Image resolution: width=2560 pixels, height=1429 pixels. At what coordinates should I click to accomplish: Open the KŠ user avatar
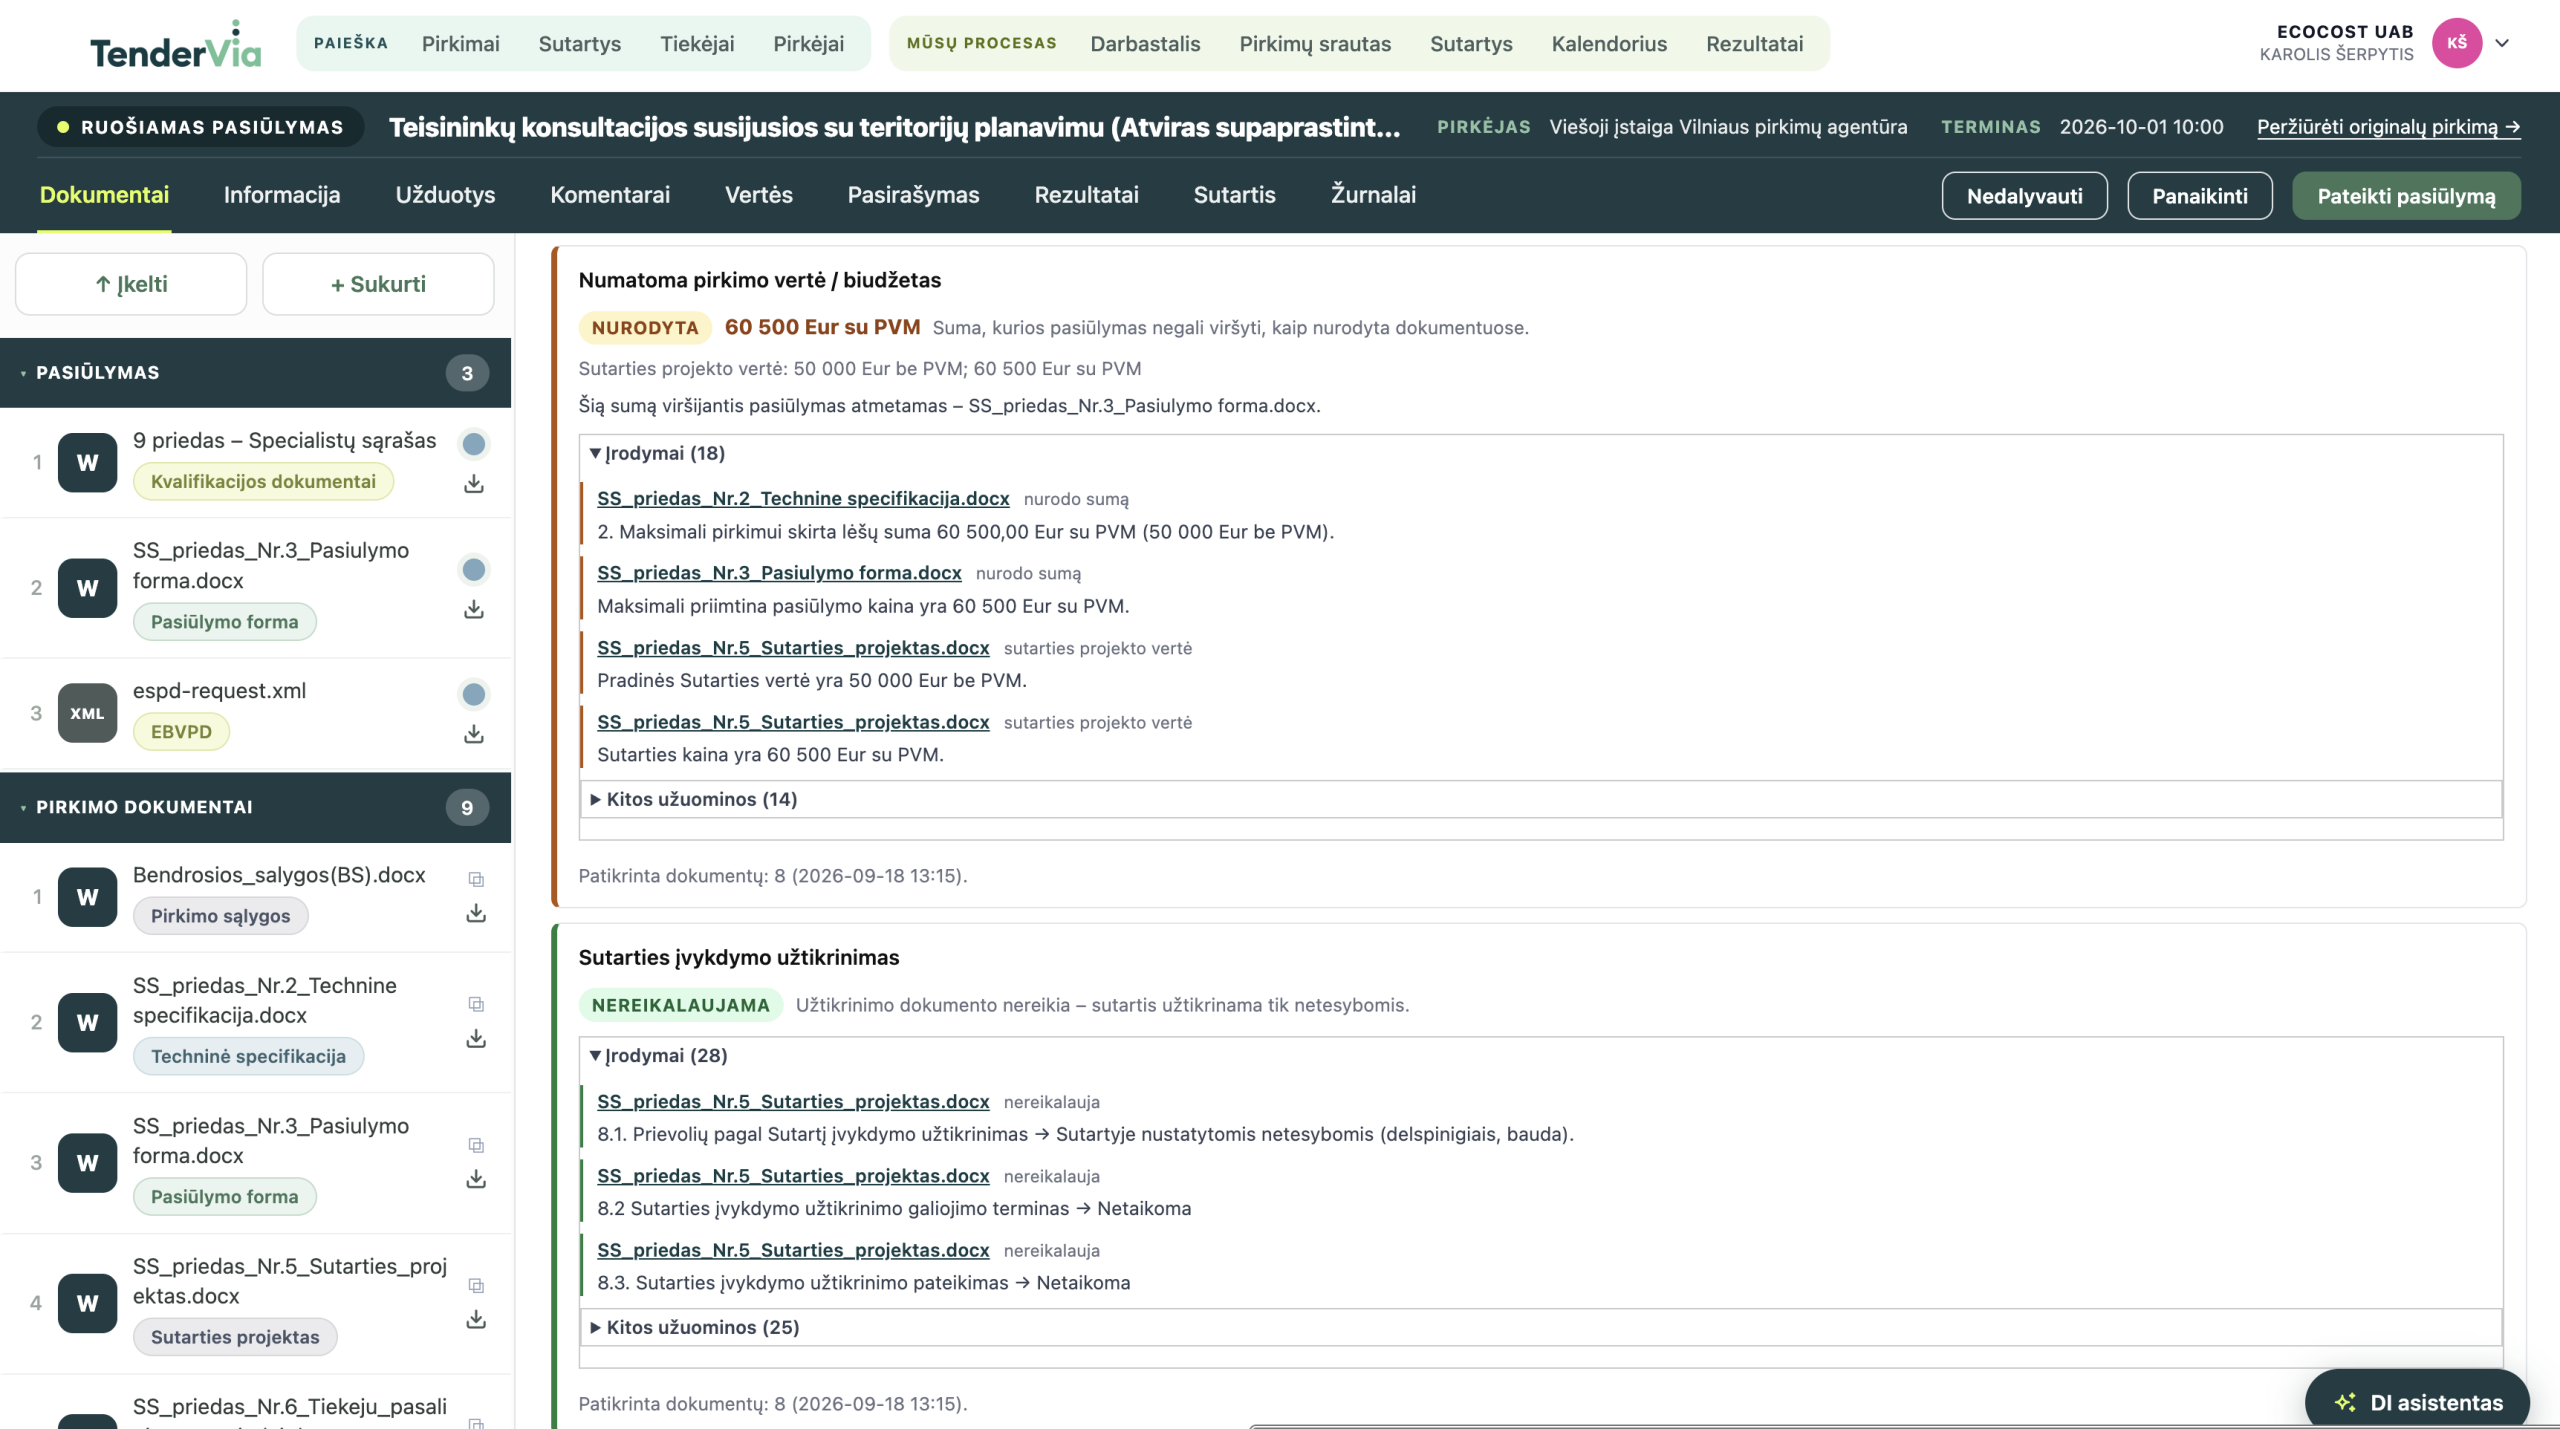coord(2457,43)
